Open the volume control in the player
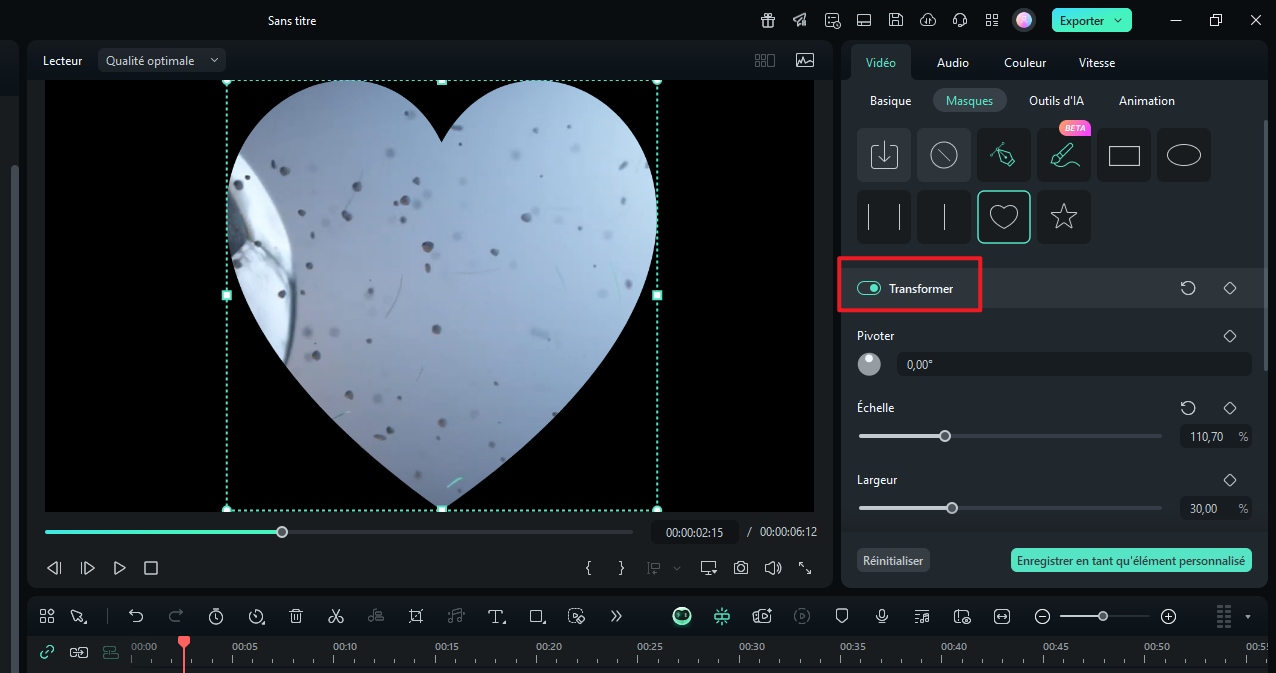Image resolution: width=1276 pixels, height=673 pixels. (772, 568)
